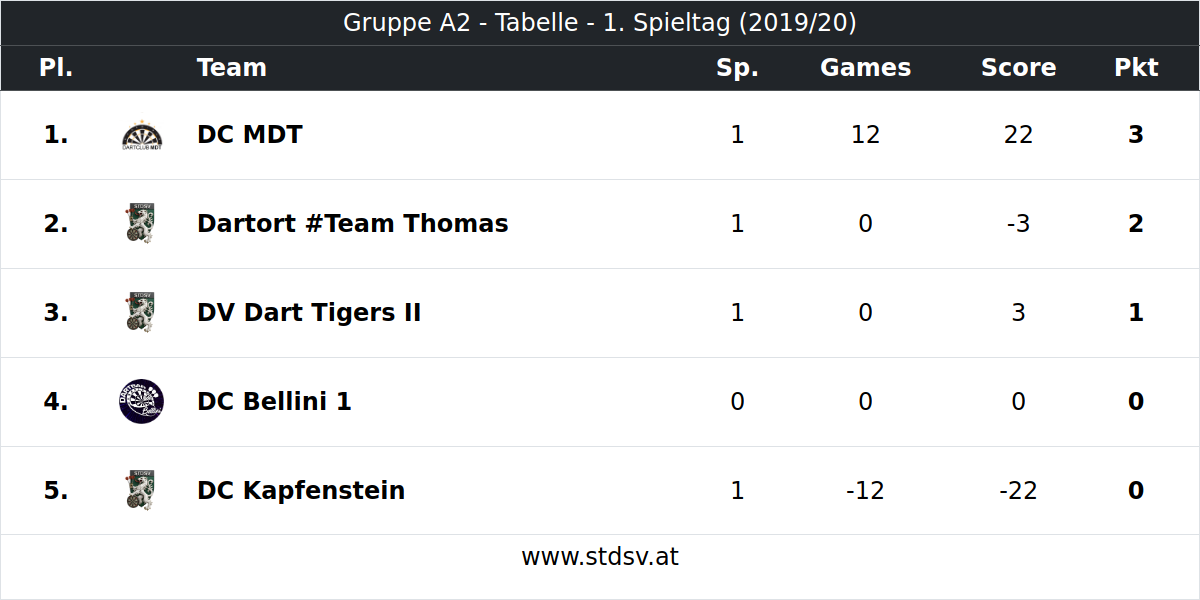Open the DC MDT team name
Viewport: 1200px width, 600px height.
(250, 135)
